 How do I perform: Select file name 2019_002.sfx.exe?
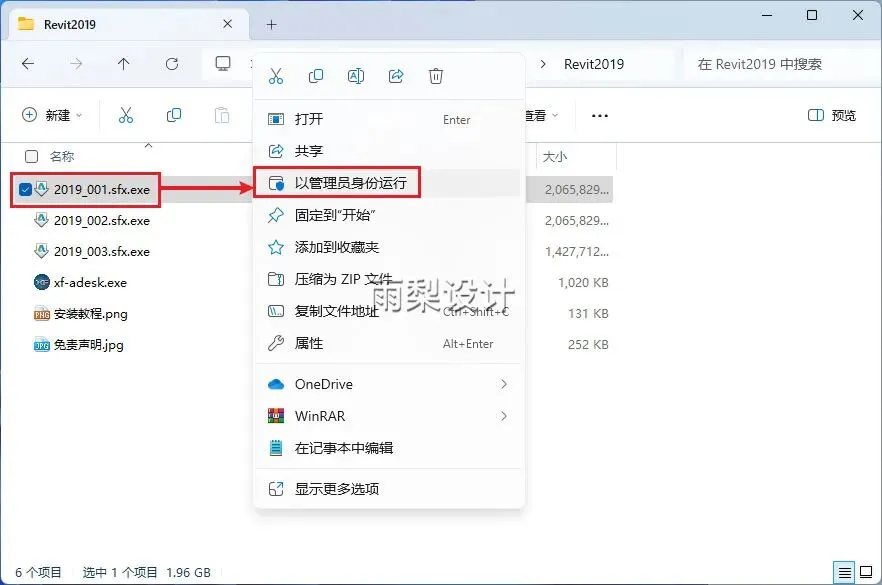pyautogui.click(x=102, y=220)
